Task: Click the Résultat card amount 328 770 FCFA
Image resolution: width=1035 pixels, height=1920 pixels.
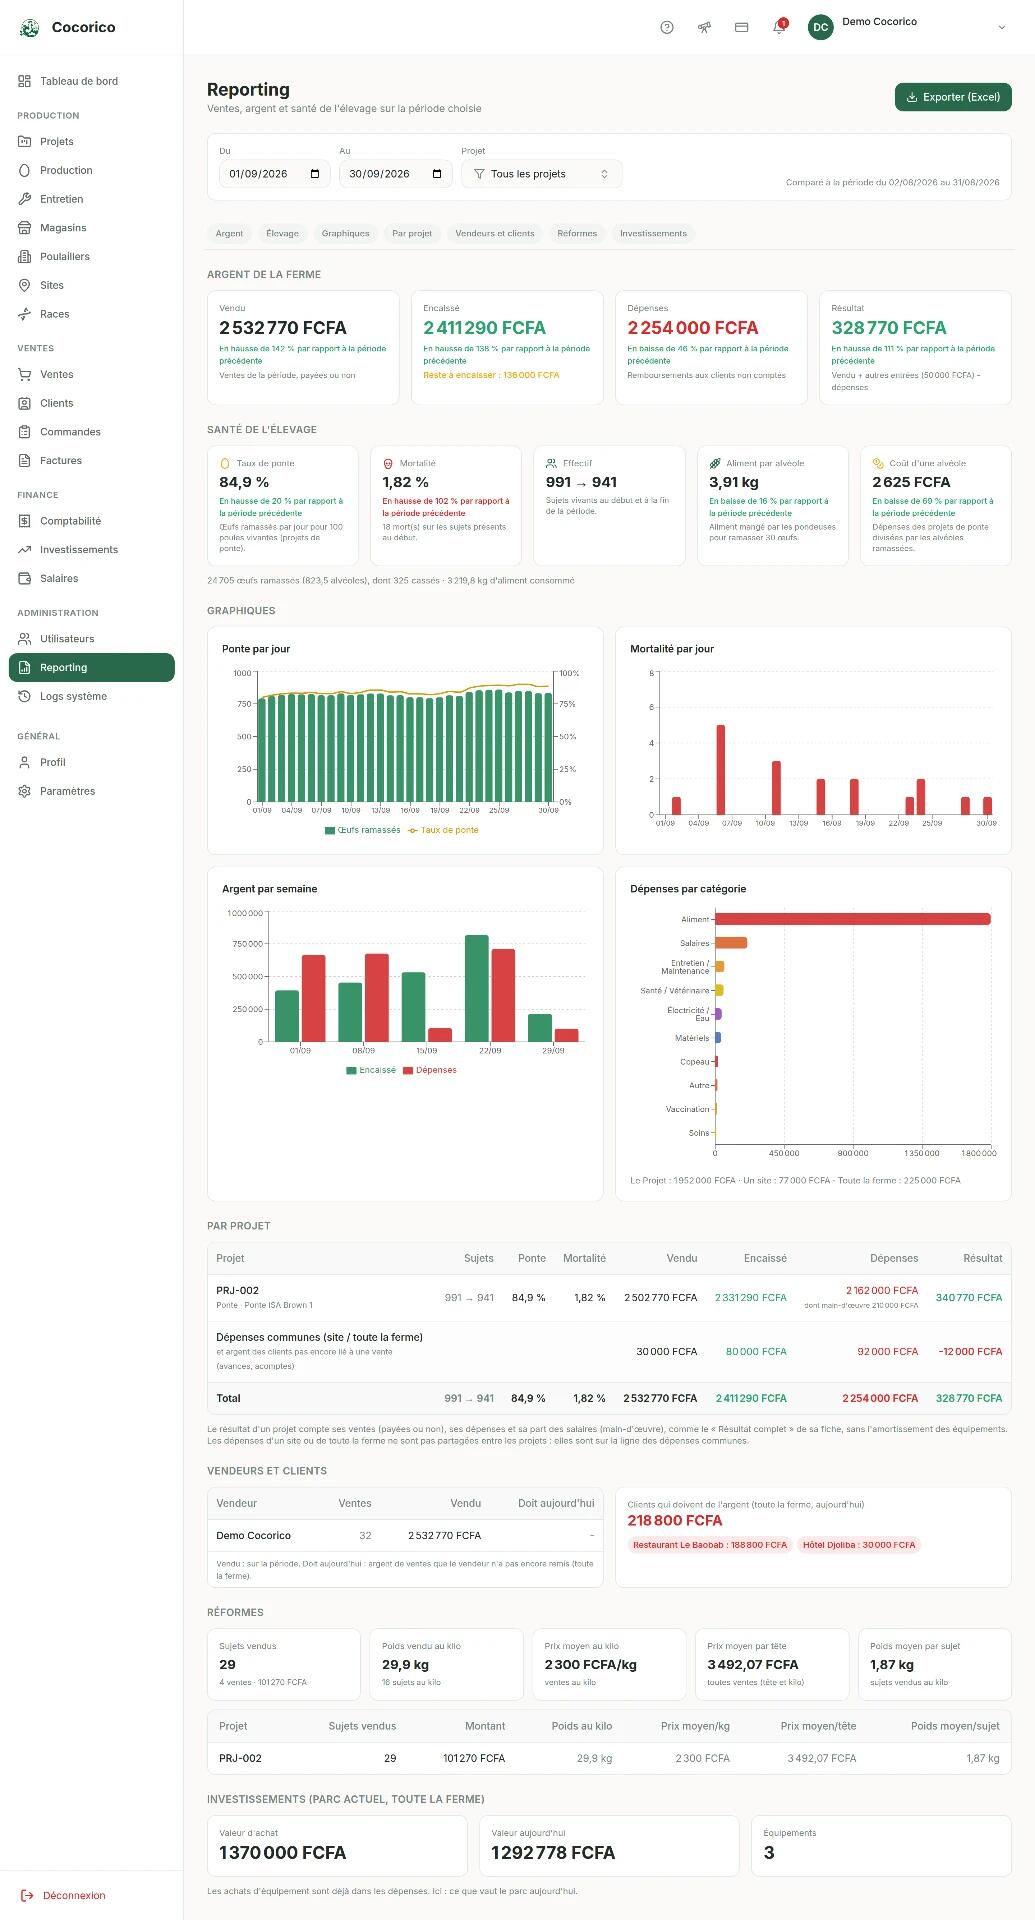Action: pos(889,328)
